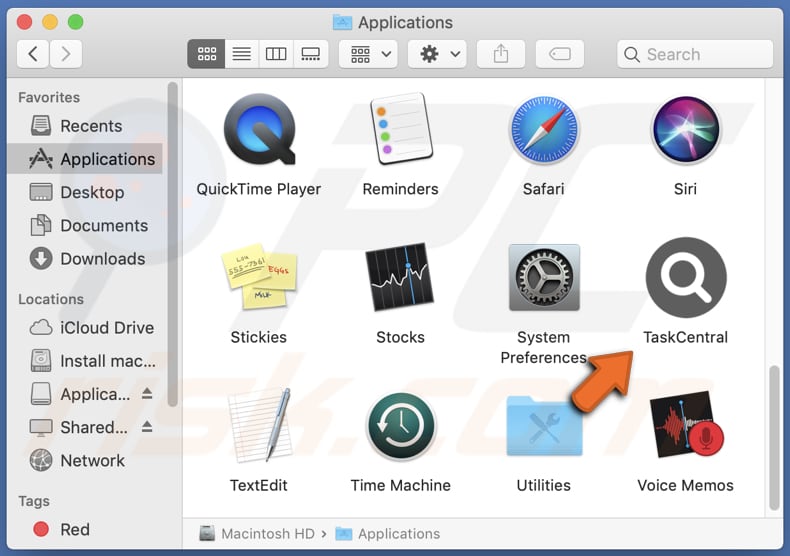Select Desktop in the sidebar
This screenshot has width=790, height=556.
click(x=85, y=192)
